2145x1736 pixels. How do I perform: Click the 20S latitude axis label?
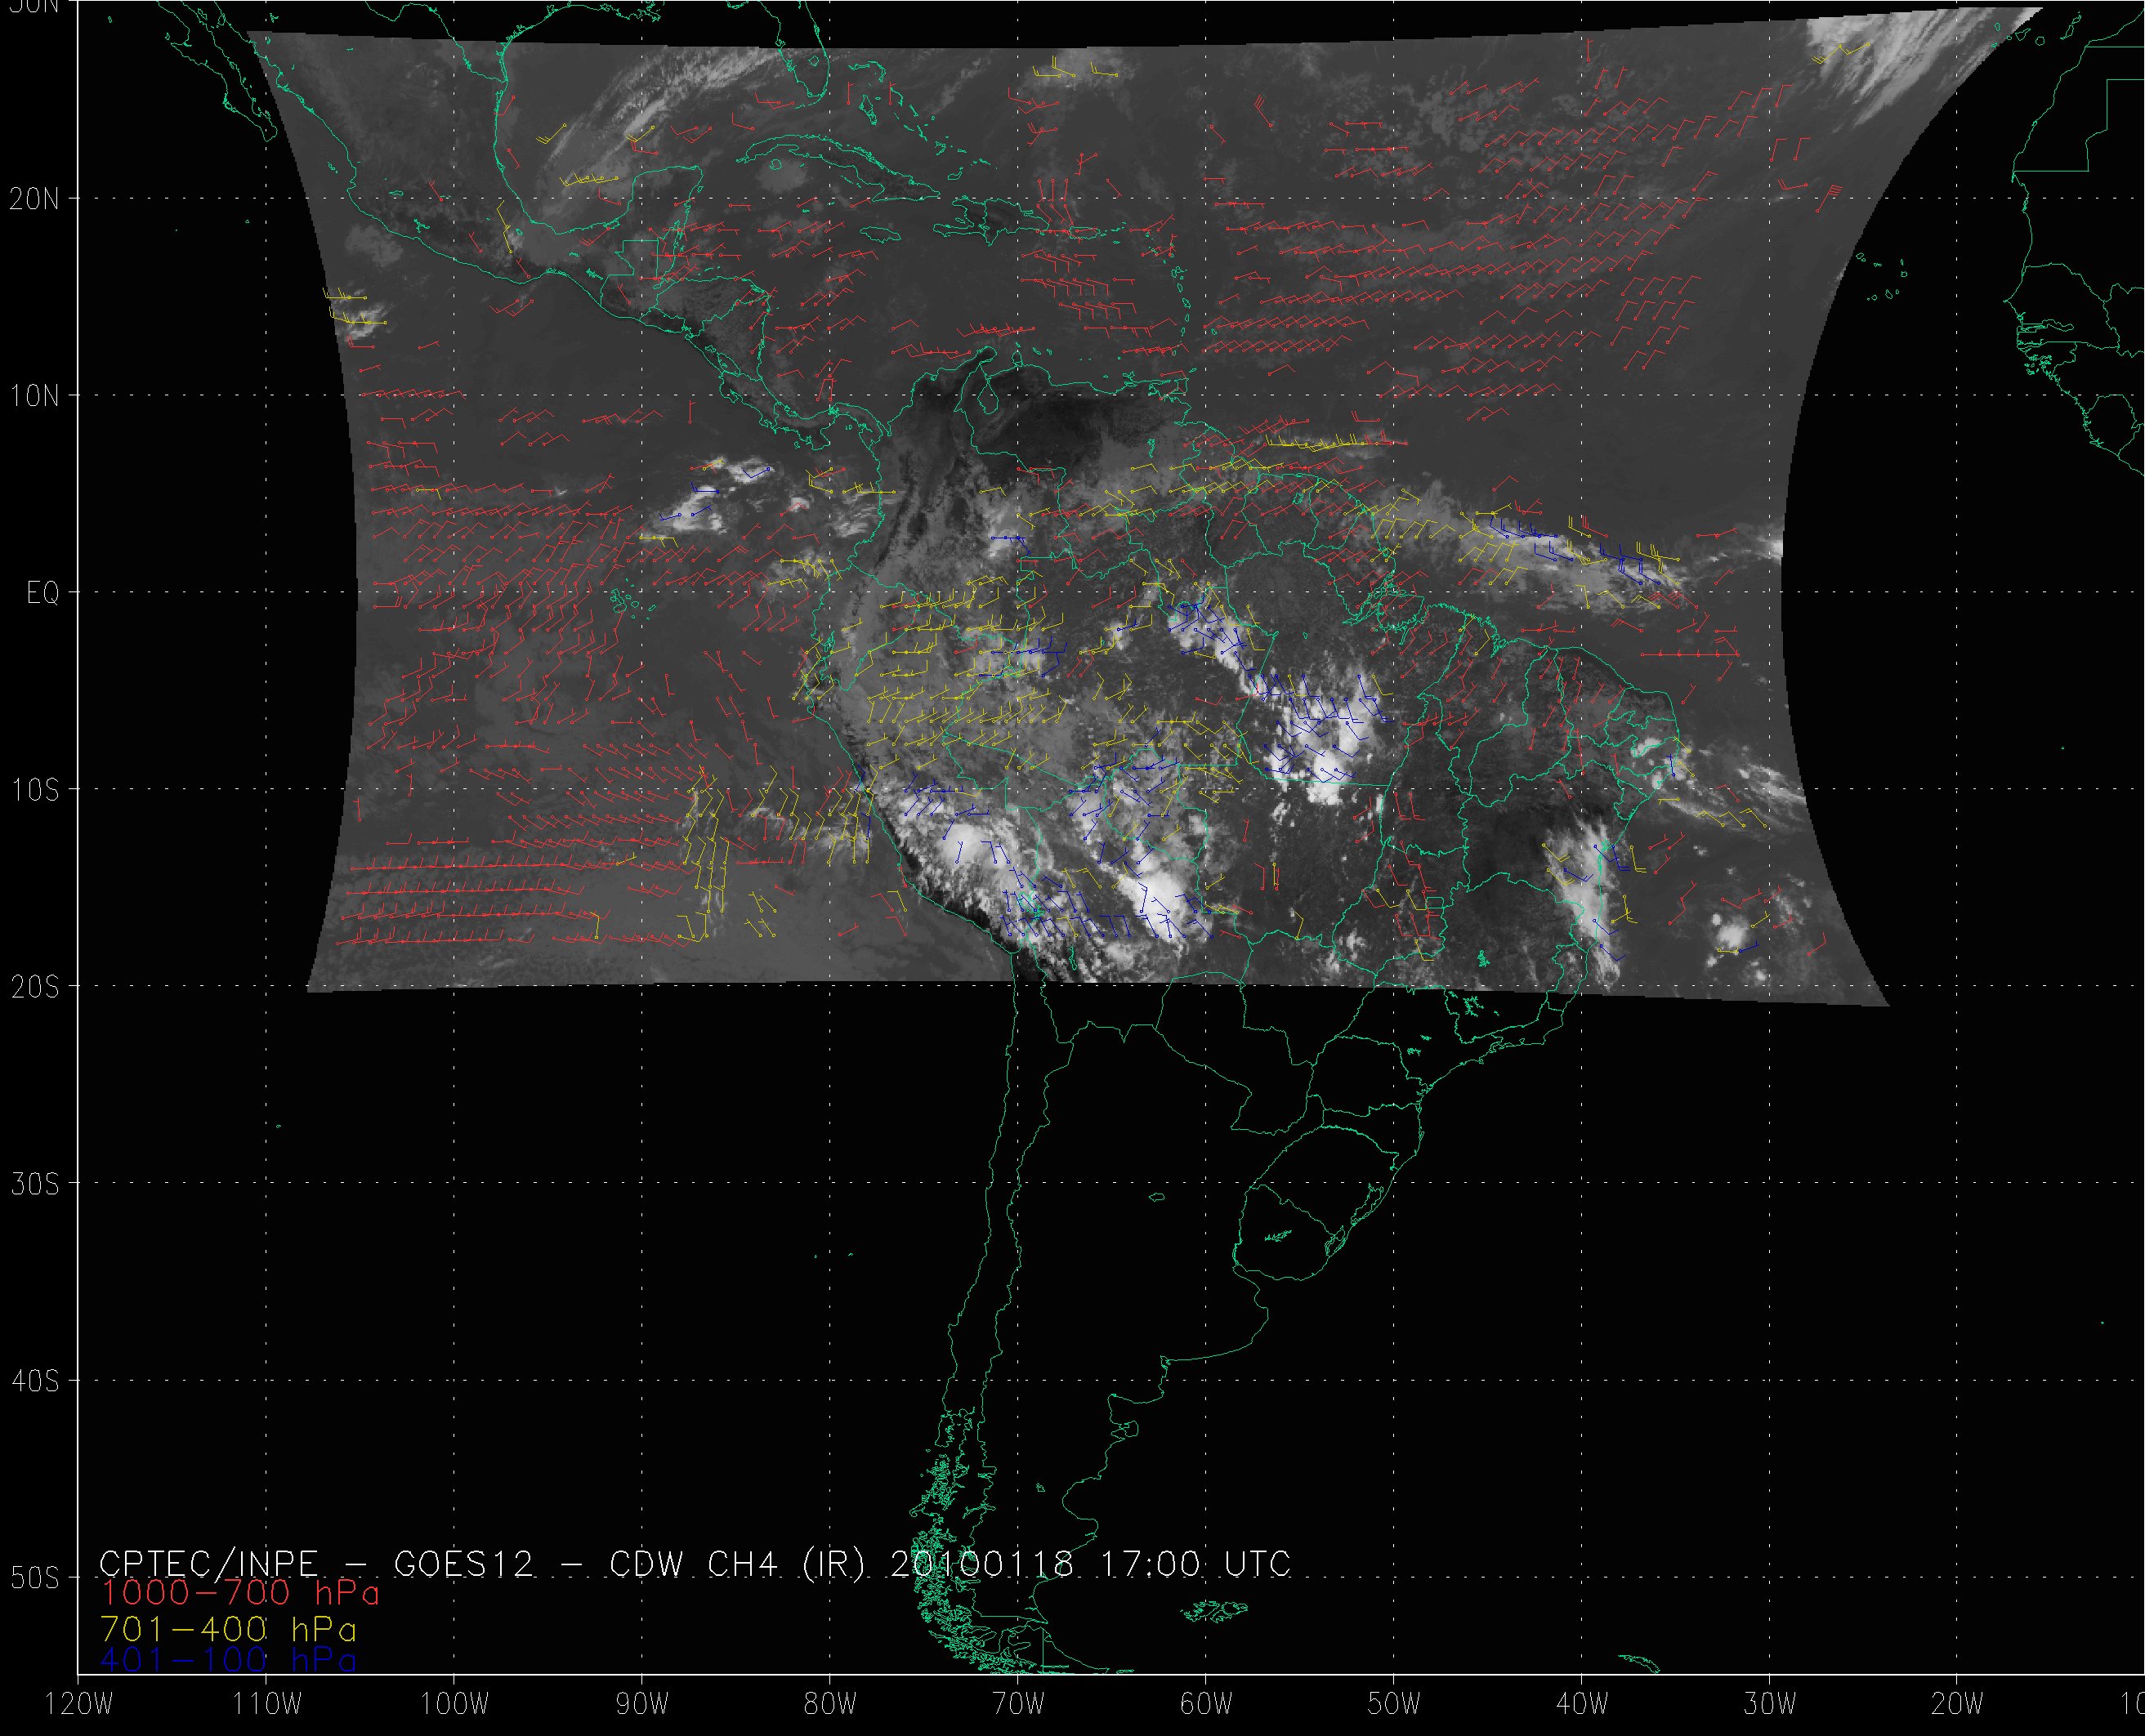tap(35, 987)
